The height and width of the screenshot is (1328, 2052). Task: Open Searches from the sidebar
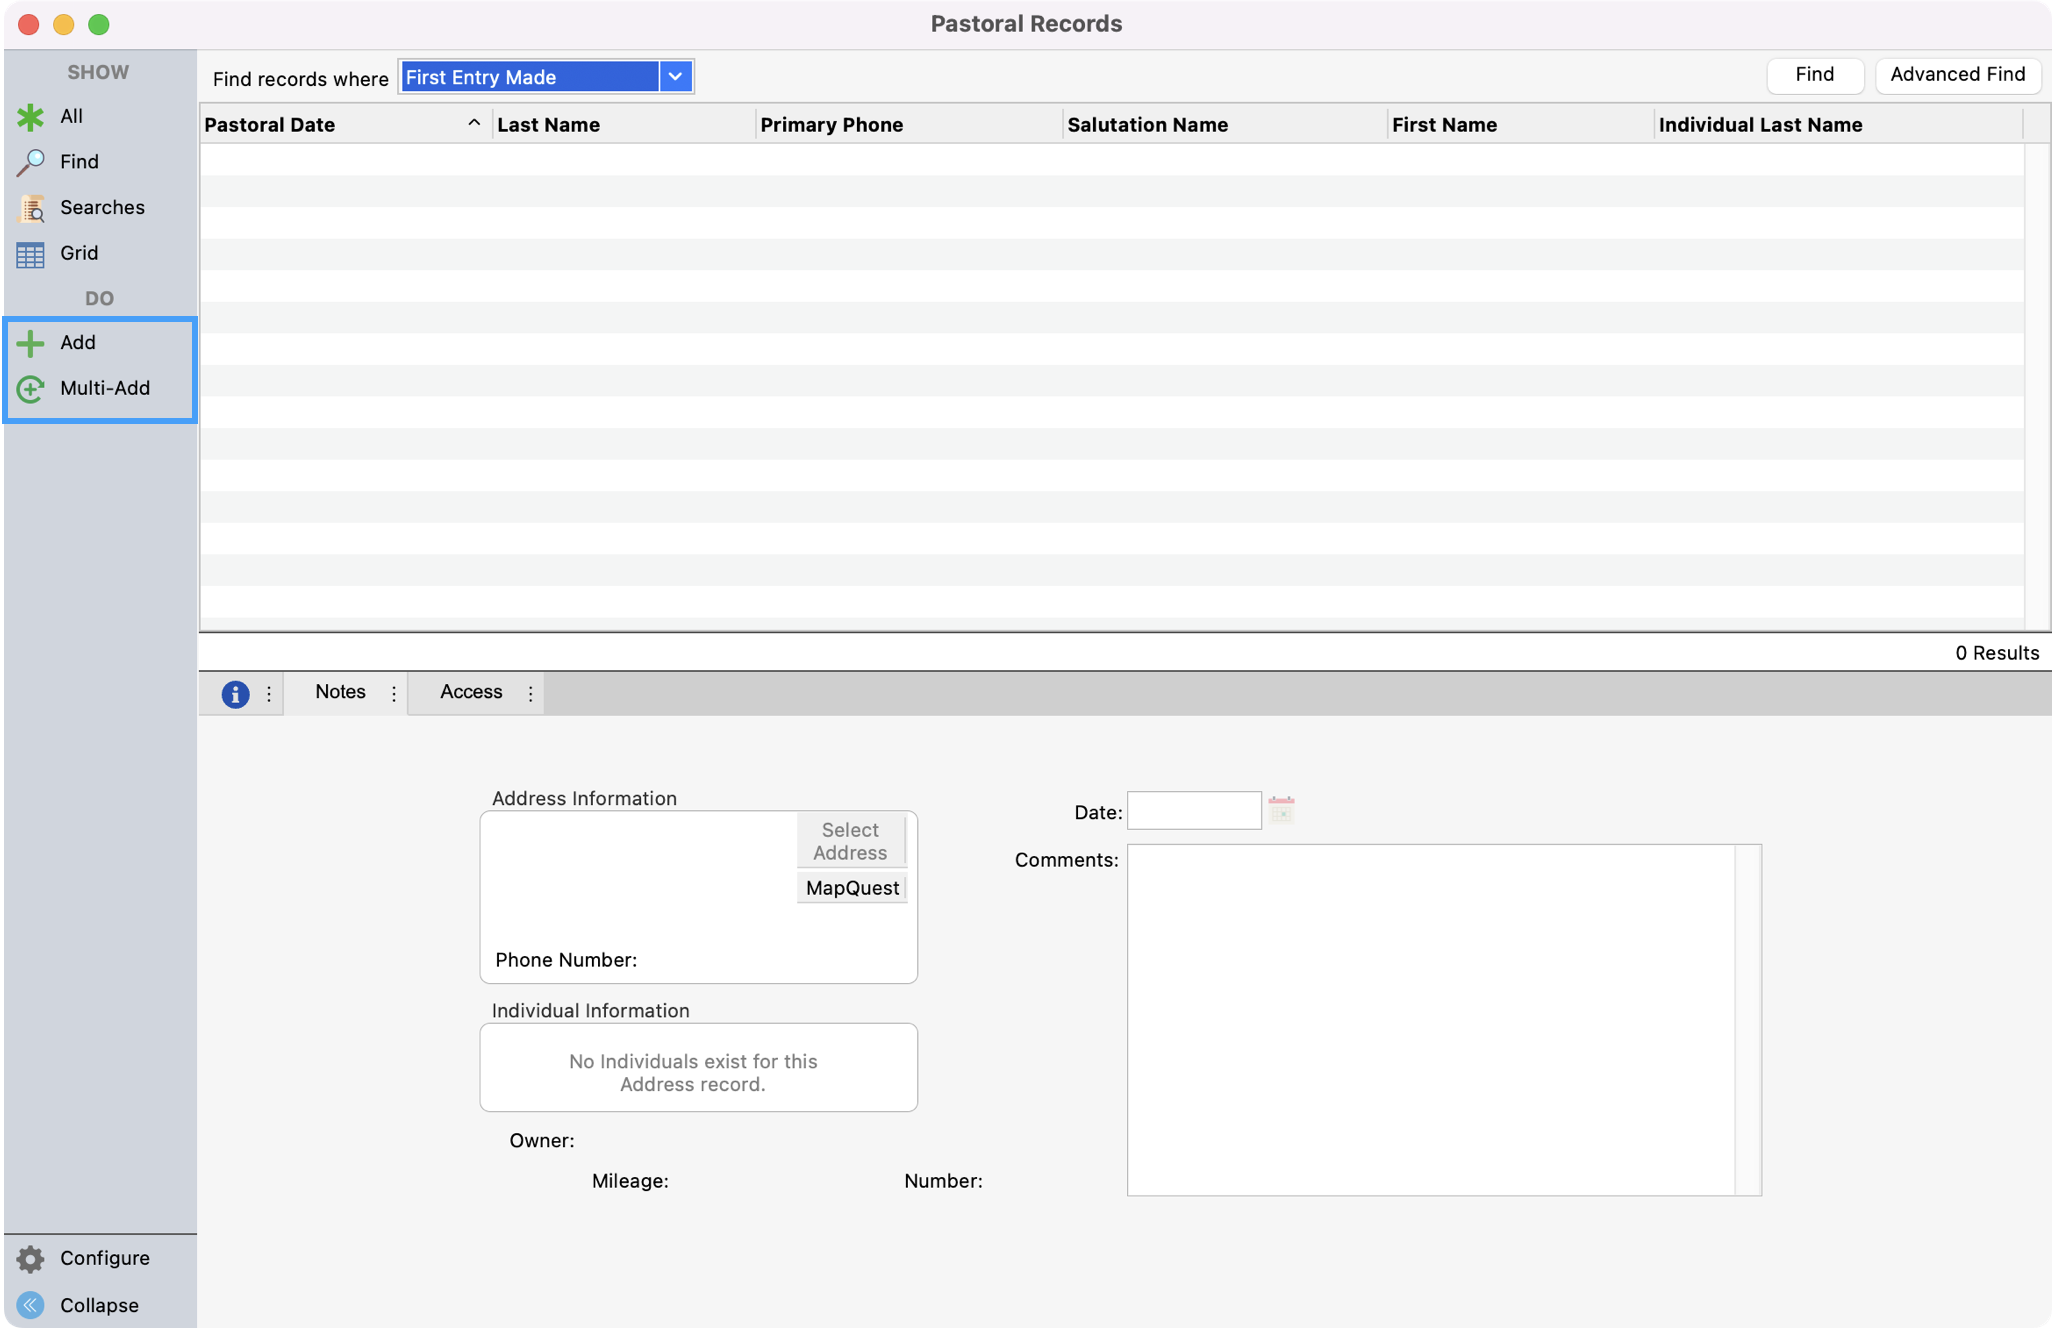coord(101,207)
